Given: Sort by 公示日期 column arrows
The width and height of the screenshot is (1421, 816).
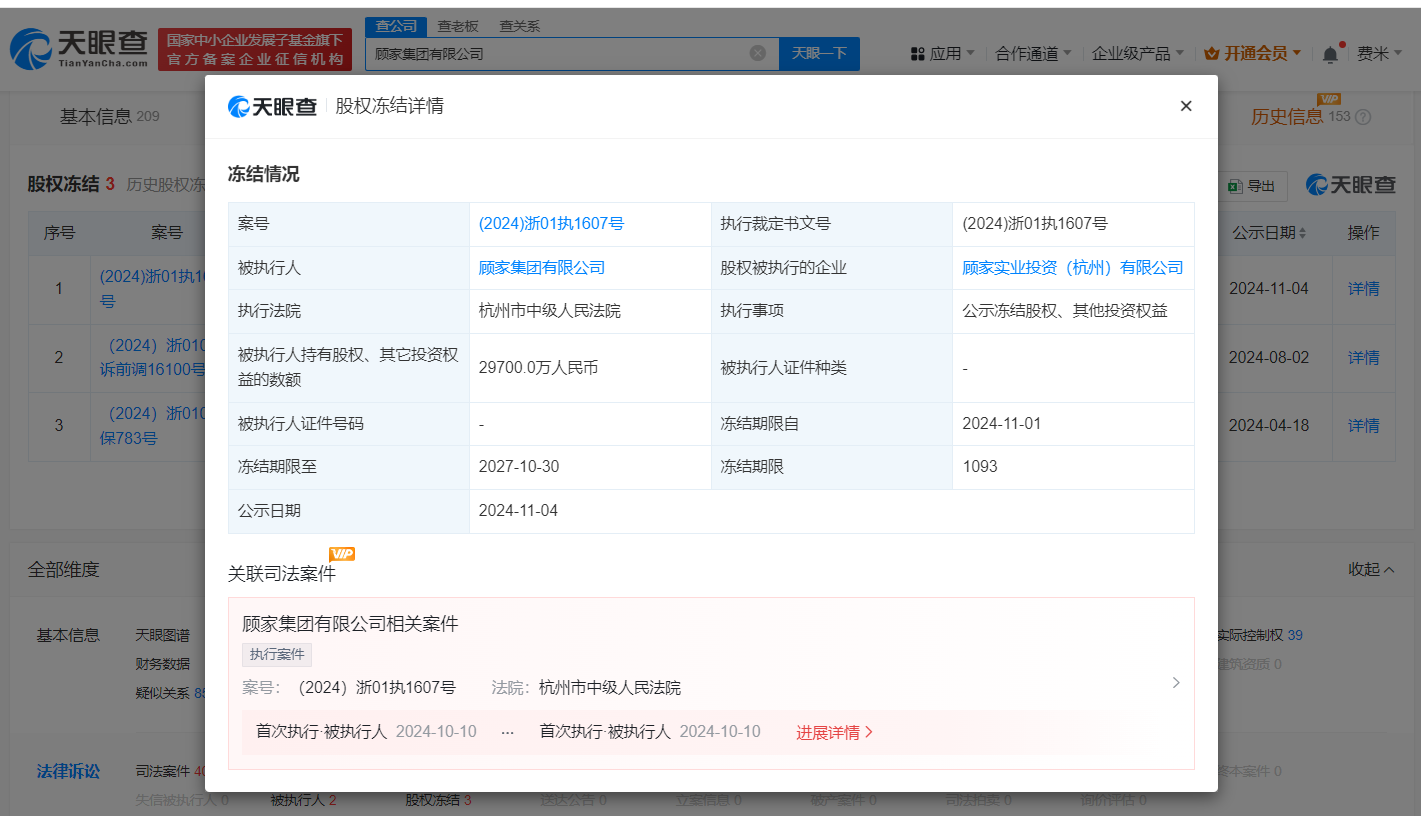Looking at the screenshot, I should point(1303,233).
